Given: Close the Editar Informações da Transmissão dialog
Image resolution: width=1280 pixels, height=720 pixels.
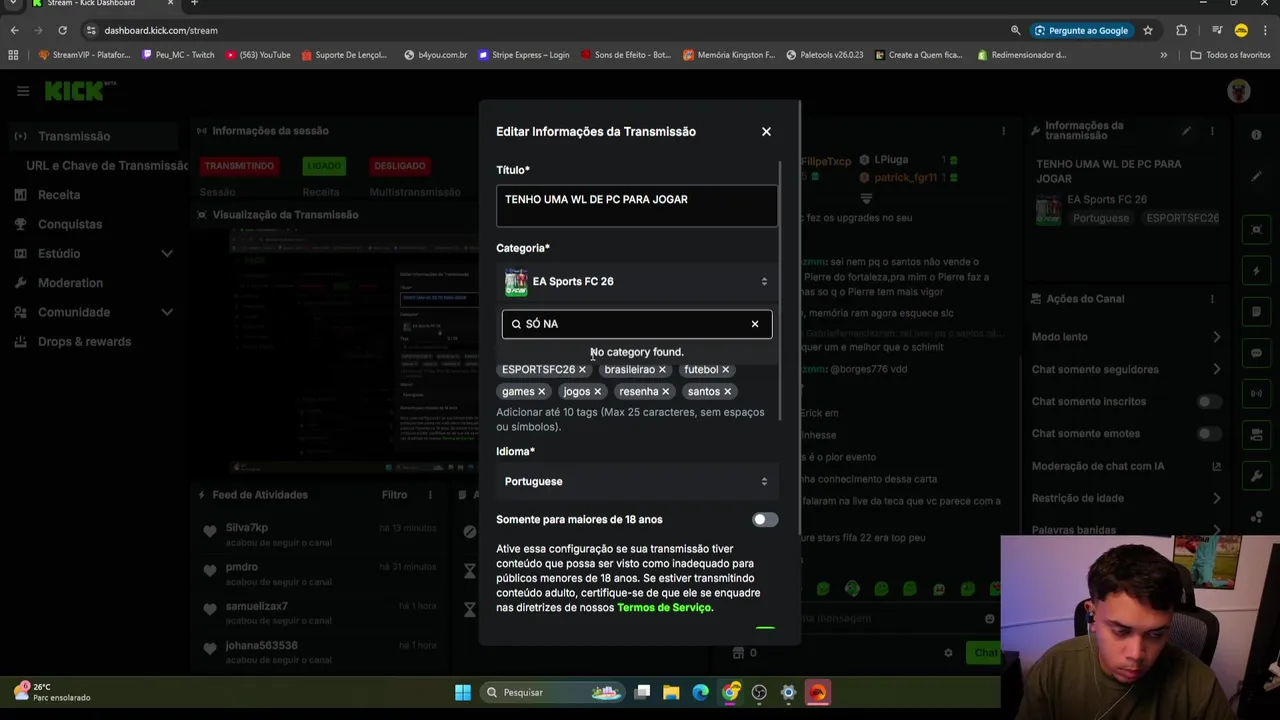Looking at the screenshot, I should [766, 131].
